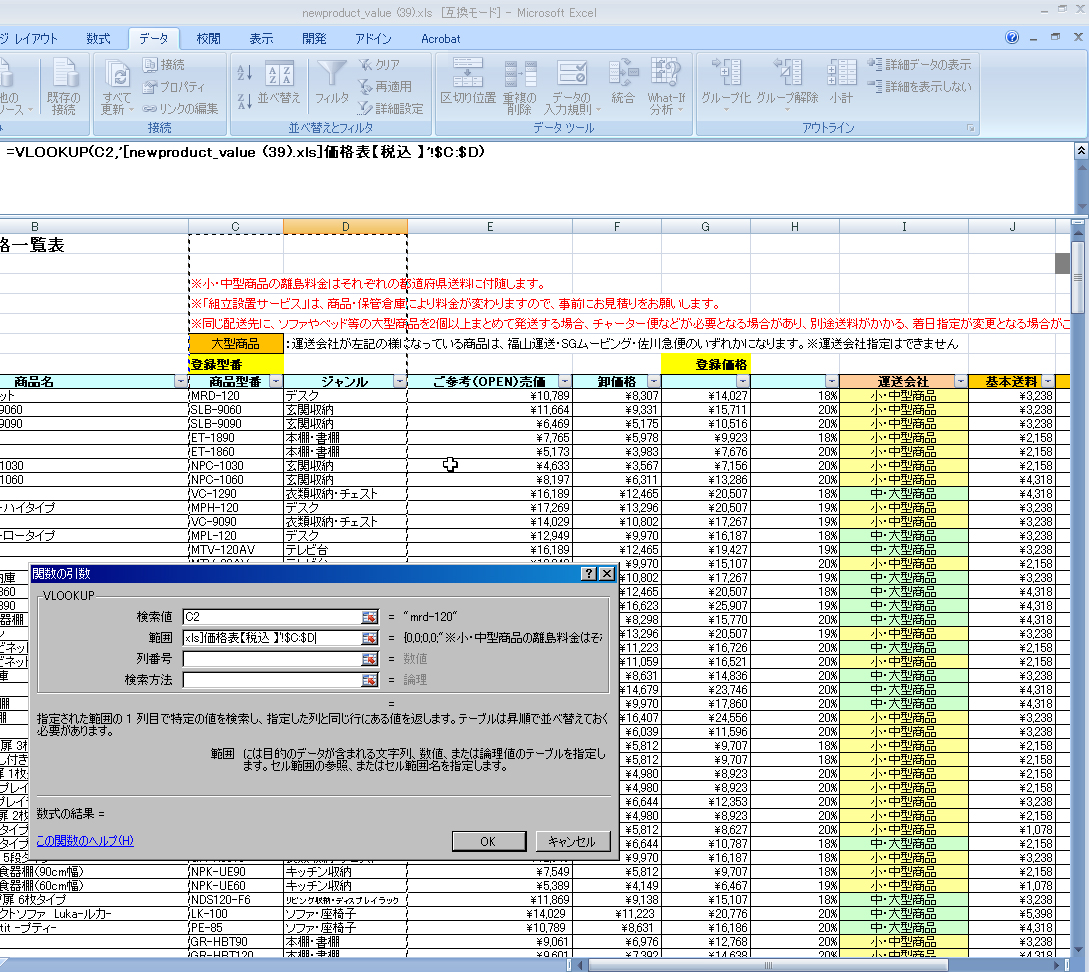Screen dimensions: 1089x972
Task: Click the 範囲 input field
Action: [272, 637]
